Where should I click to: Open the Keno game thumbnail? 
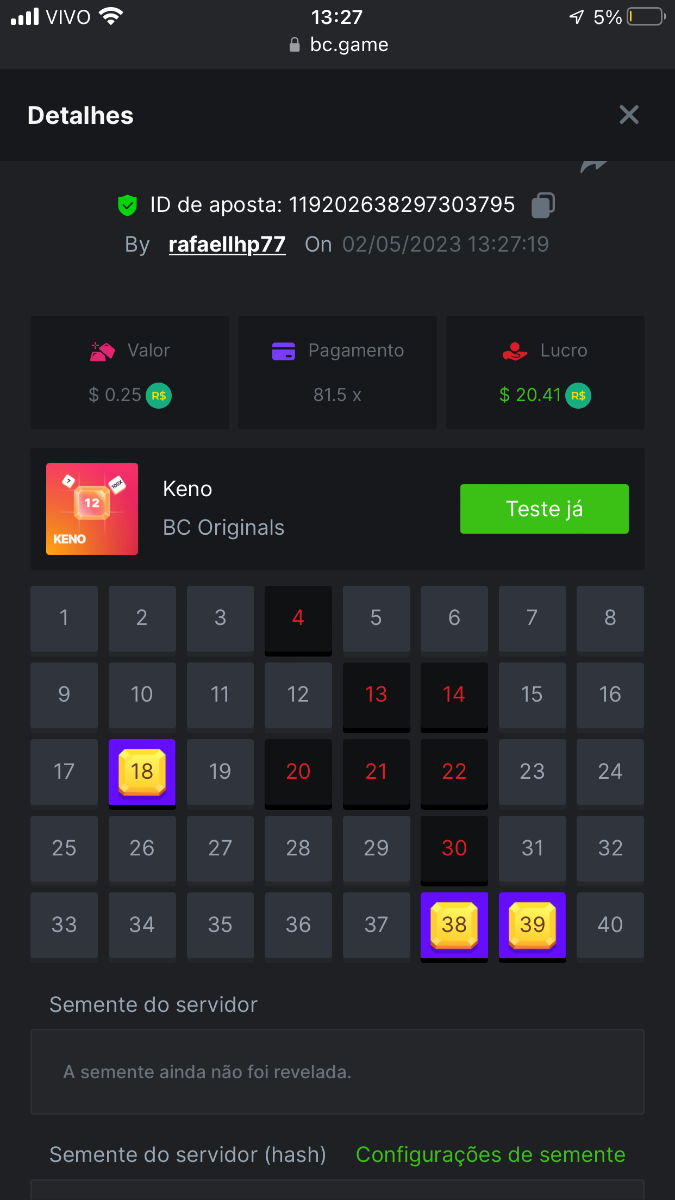92,509
